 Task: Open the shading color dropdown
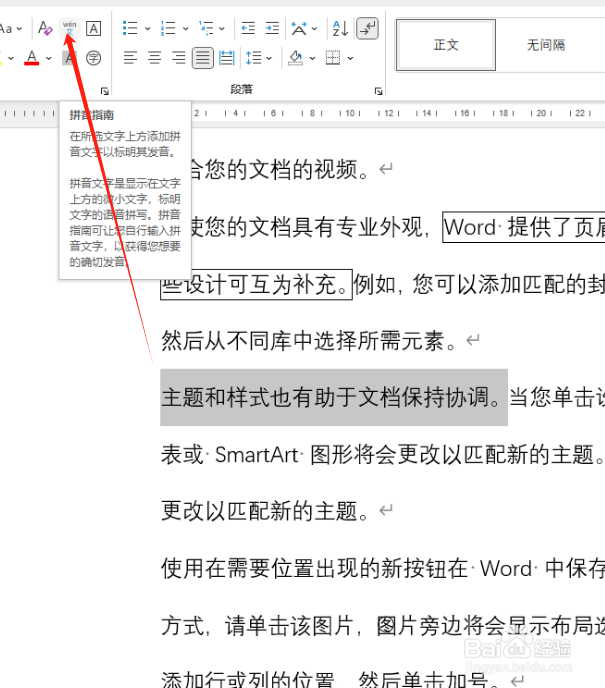coord(312,58)
